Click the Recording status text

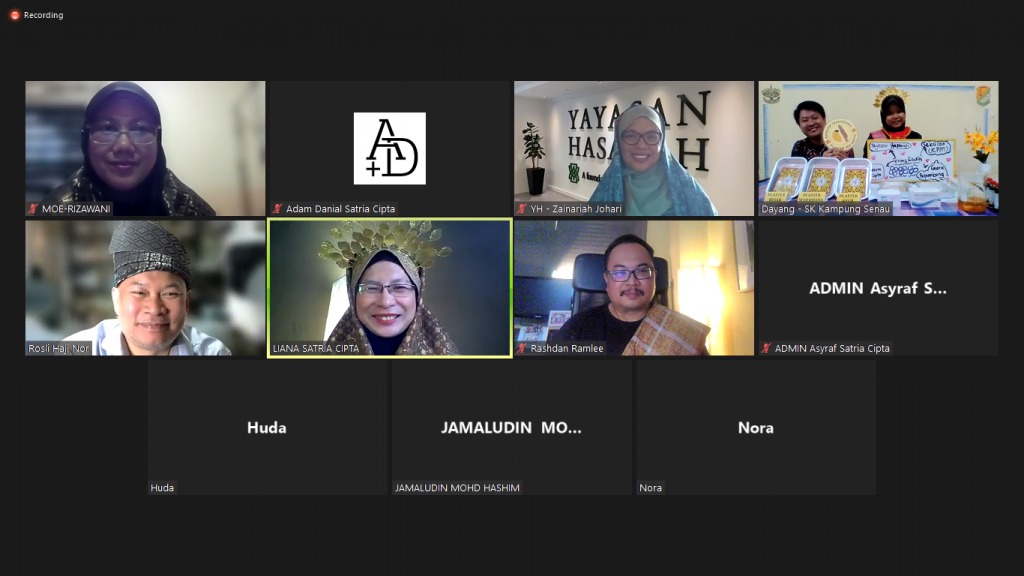(43, 15)
